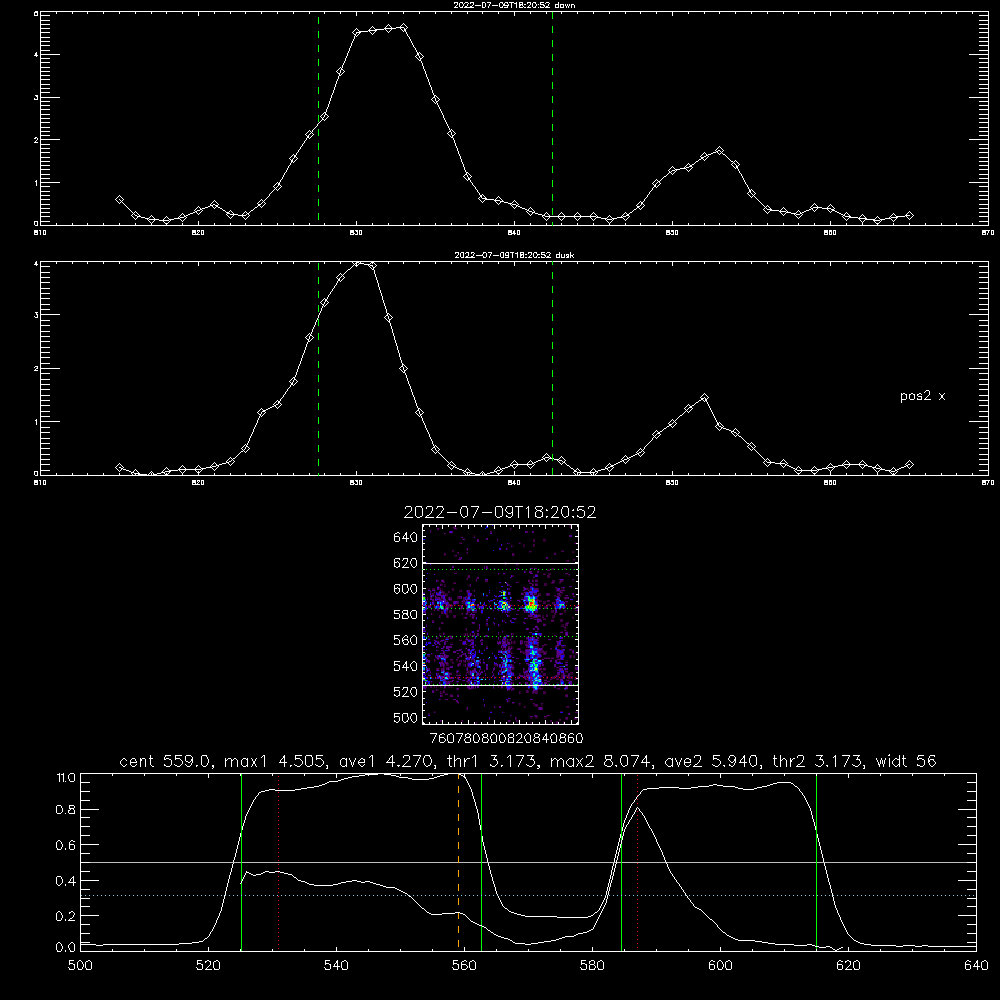
Task: Click the secondary peak point in dusk curve
Action: pyautogui.click(x=704, y=397)
